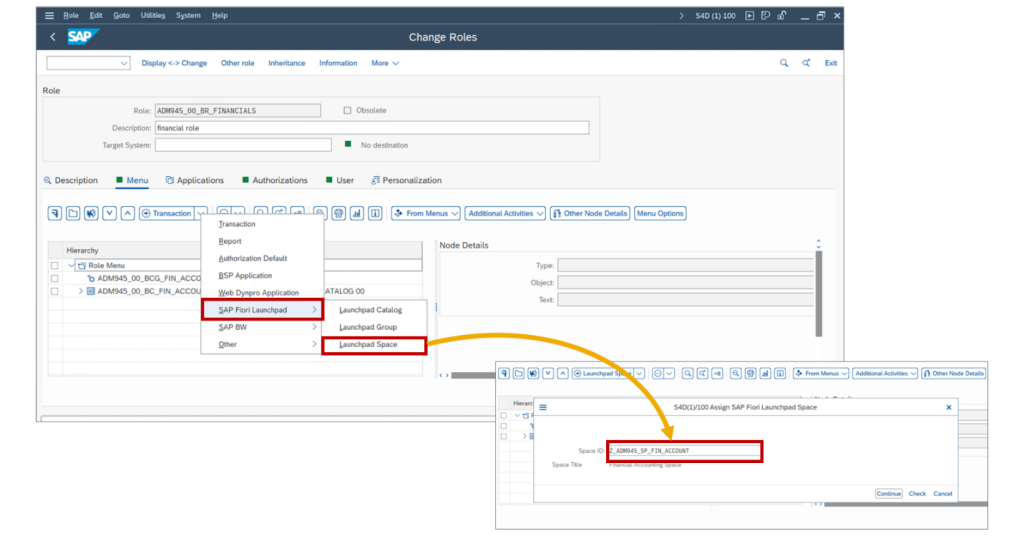Image resolution: width=1024 pixels, height=536 pixels.
Task: Collapse the Role Menu tree node
Action: tap(71, 266)
